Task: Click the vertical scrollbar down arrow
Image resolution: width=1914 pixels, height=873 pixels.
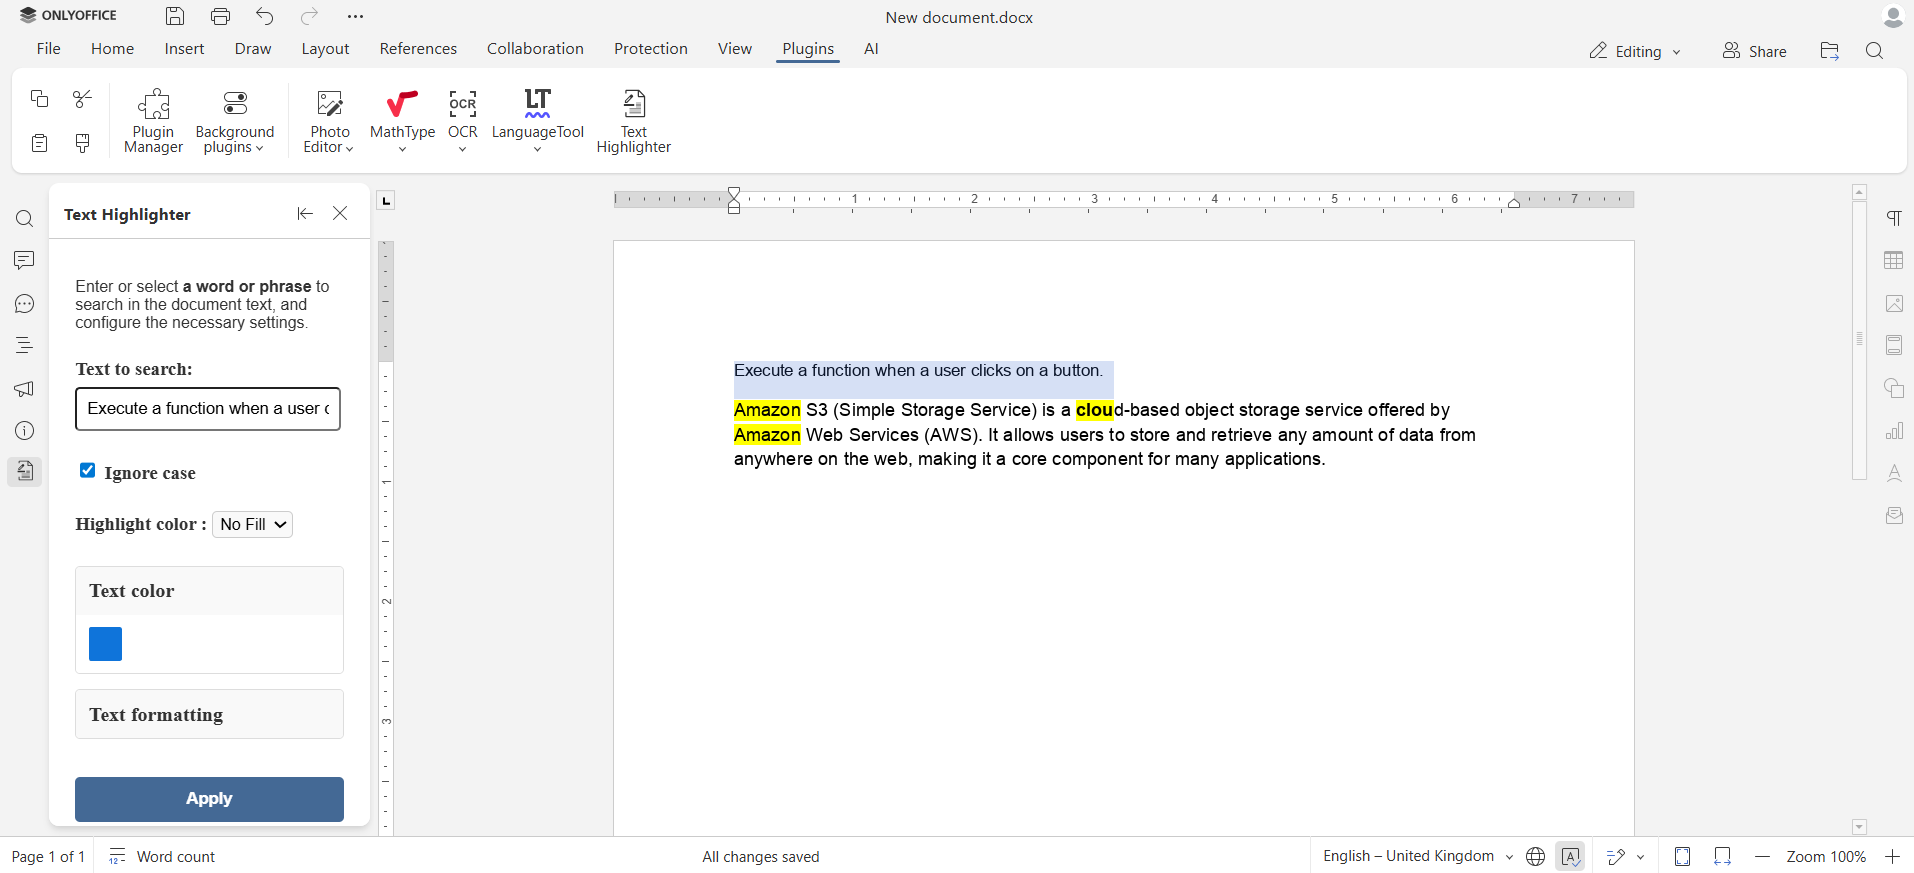Action: (x=1859, y=827)
